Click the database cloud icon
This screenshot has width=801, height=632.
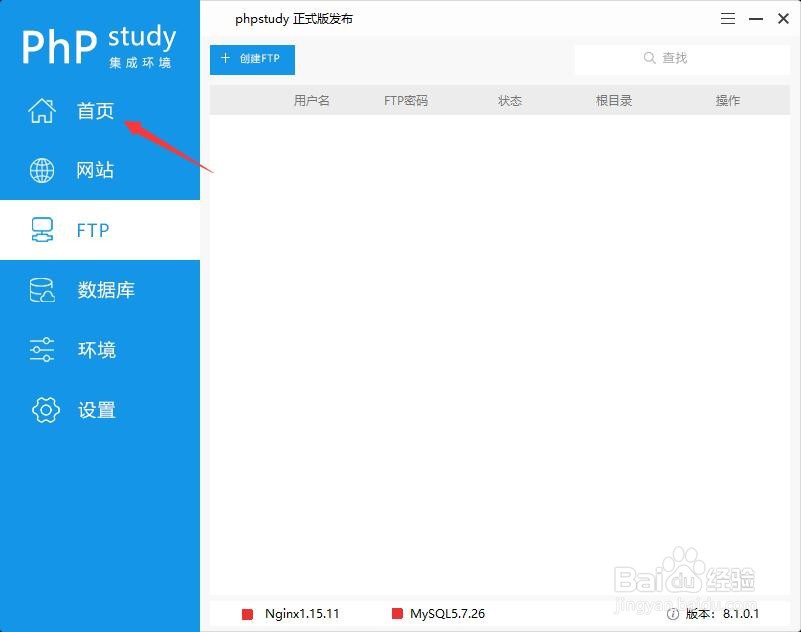pos(42,290)
